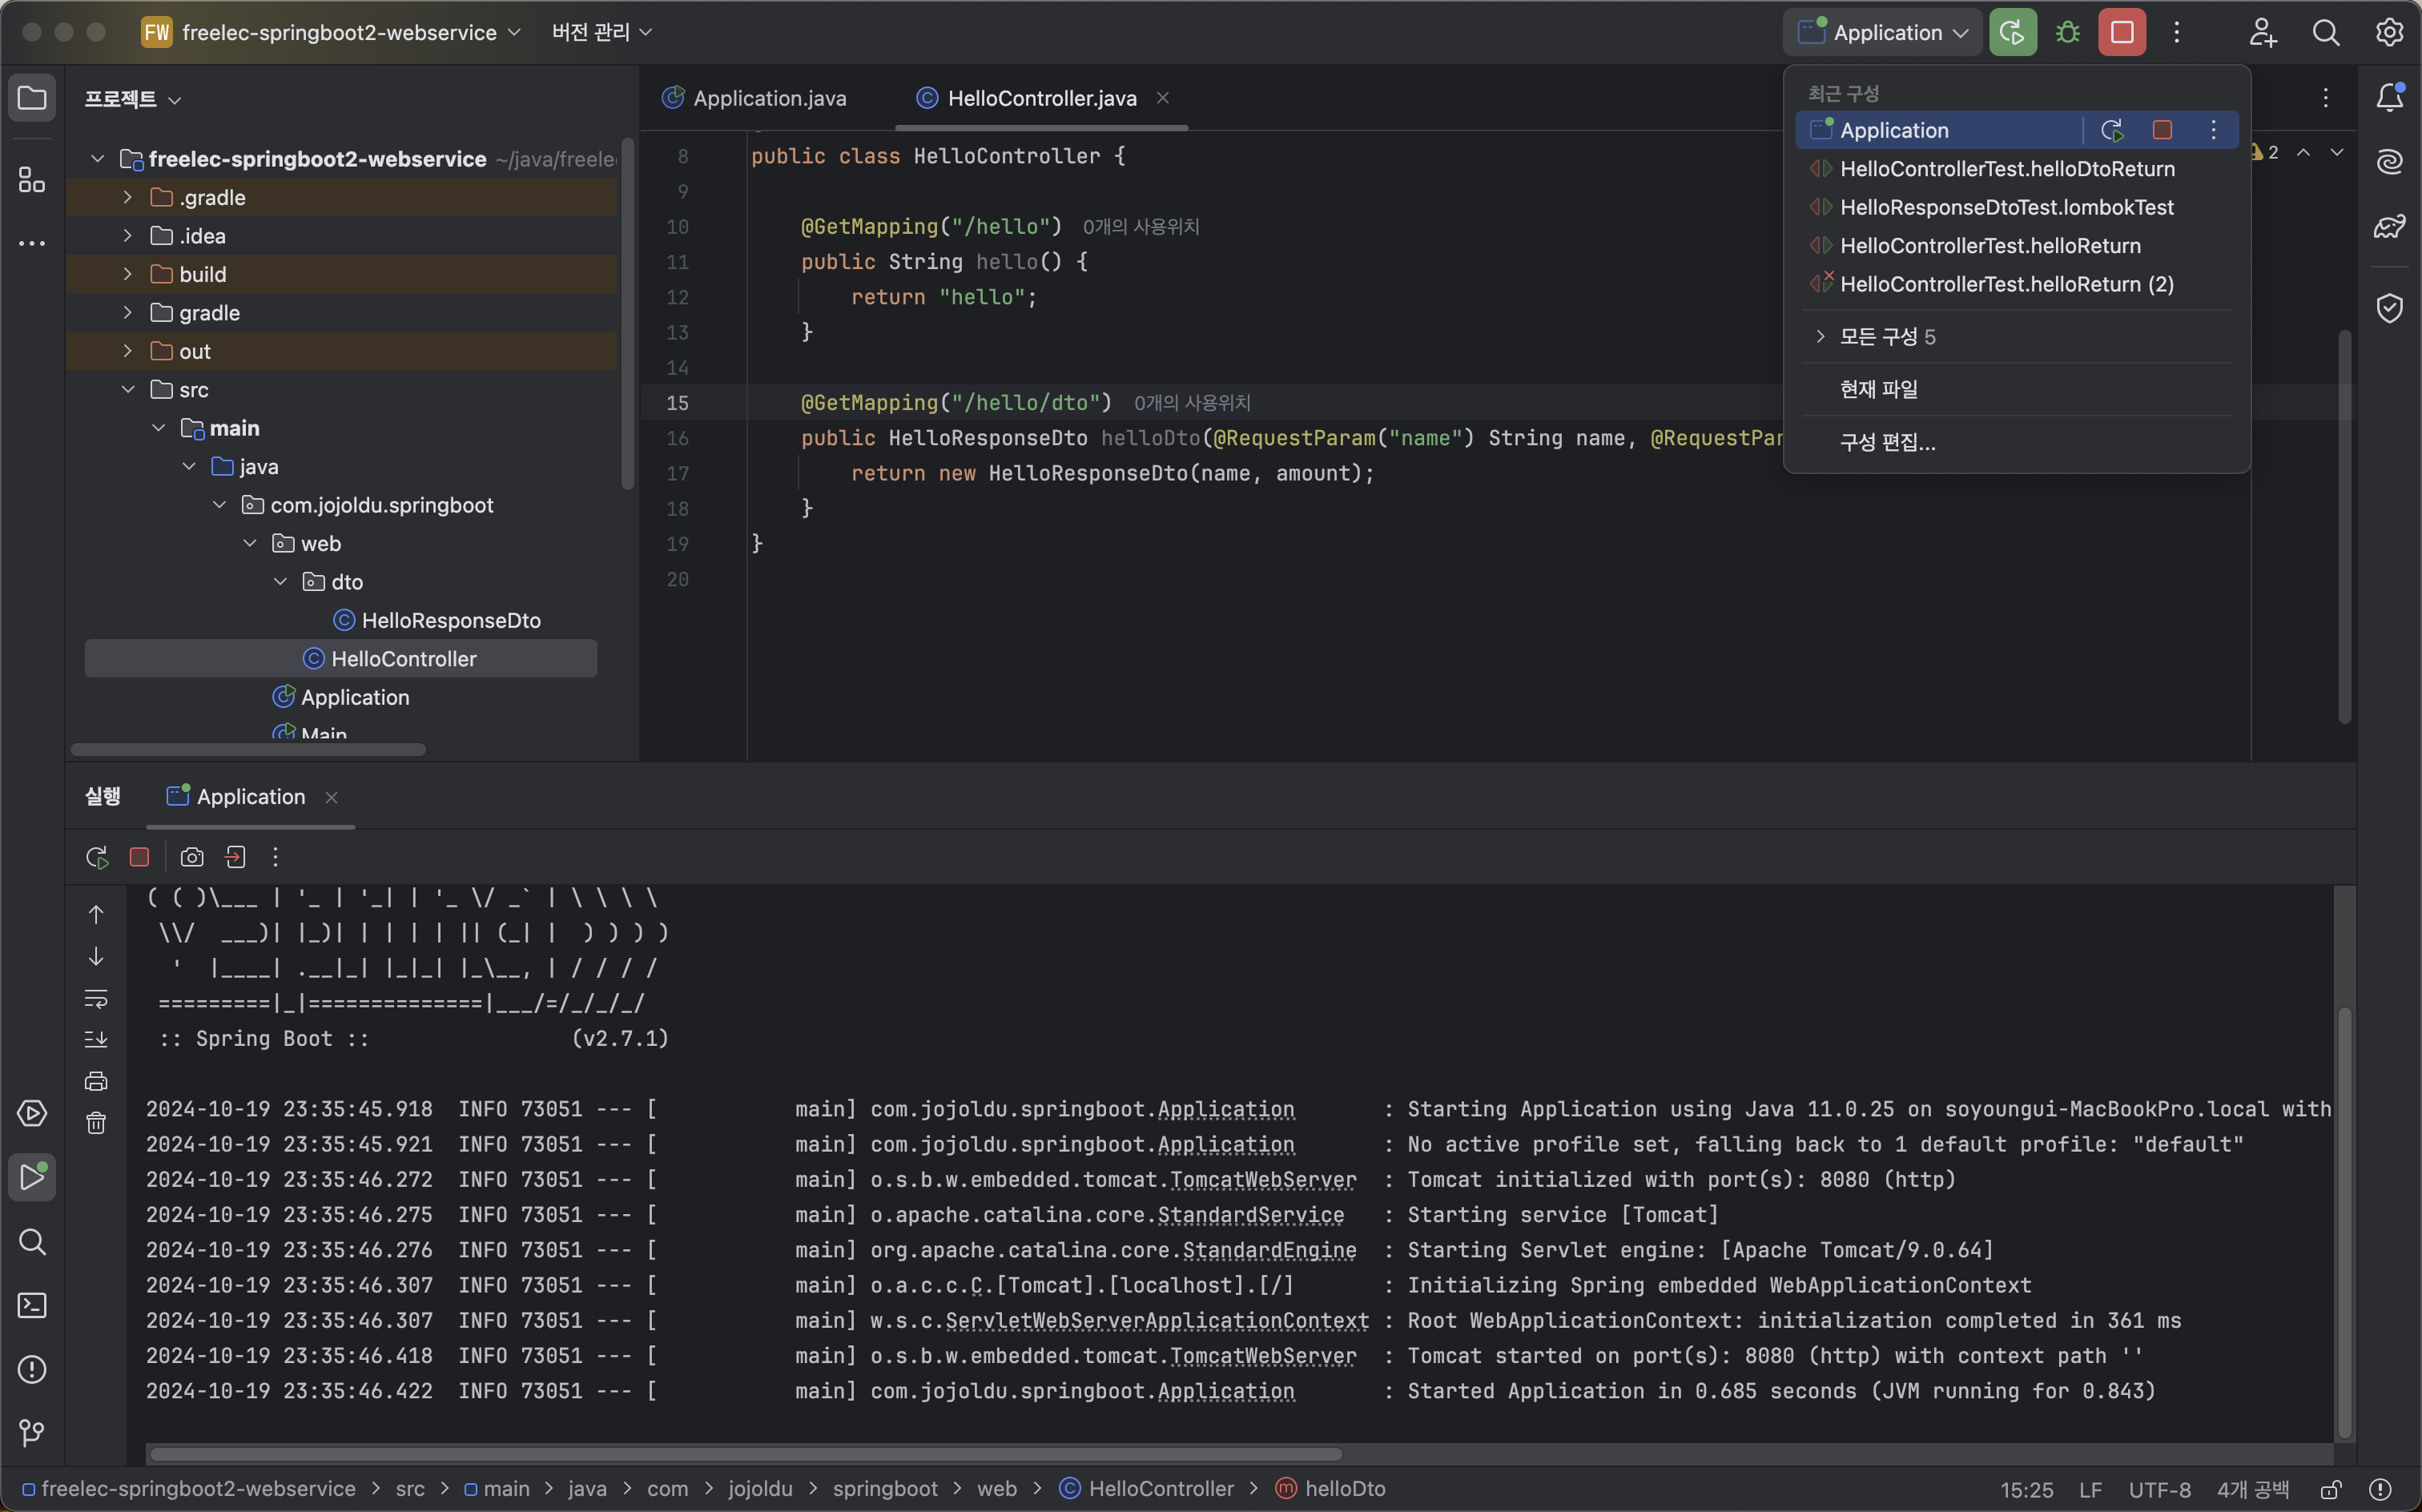Click 구성 편집... to edit configurations
This screenshot has width=2422, height=1512.
(x=1887, y=442)
